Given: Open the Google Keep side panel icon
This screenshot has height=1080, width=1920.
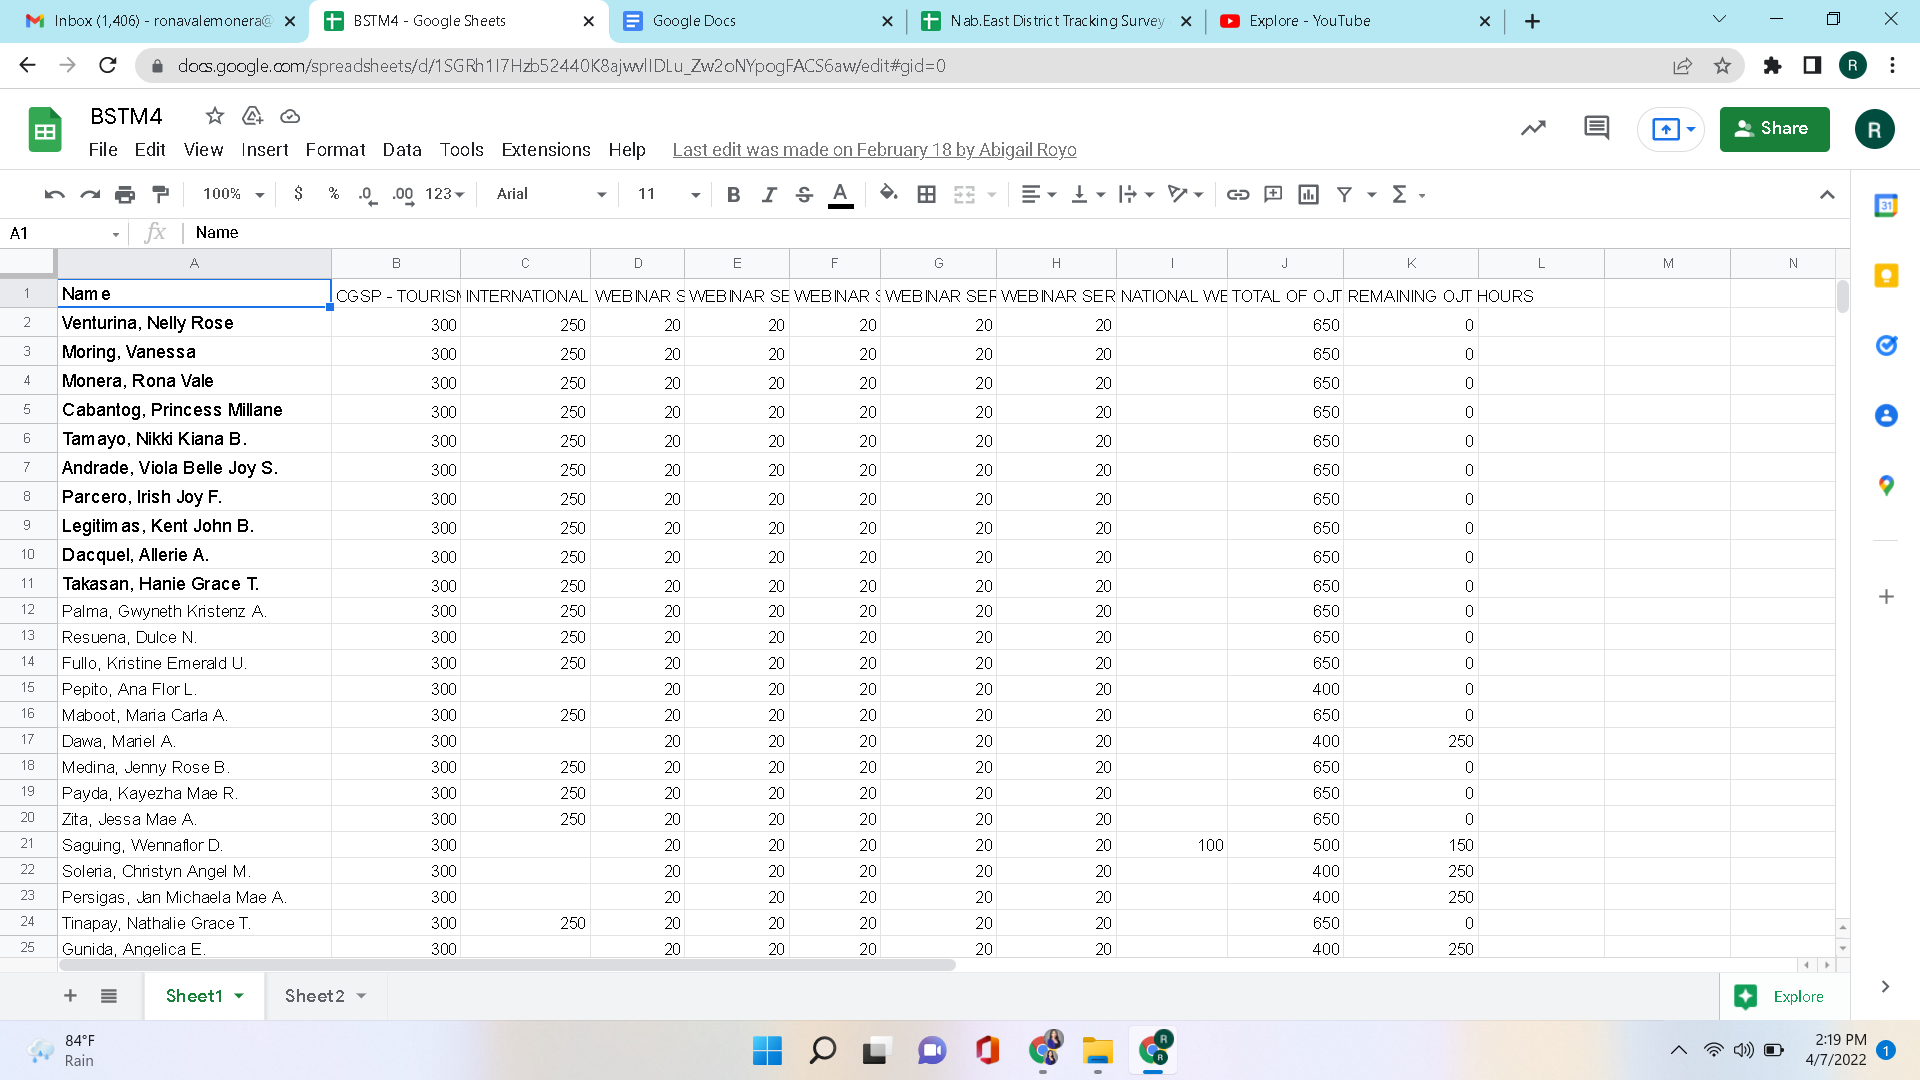Looking at the screenshot, I should 1886,276.
